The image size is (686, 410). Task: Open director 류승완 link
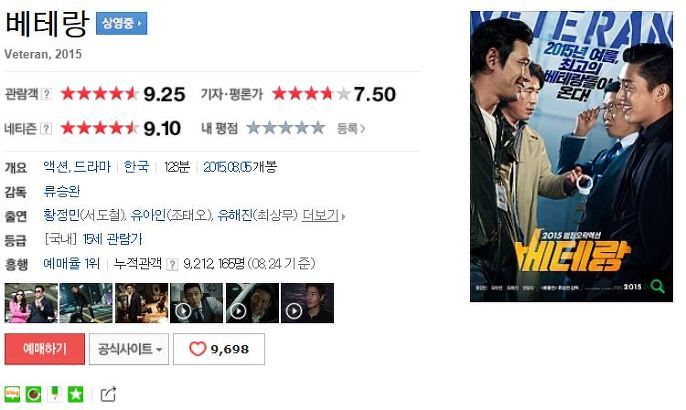click(62, 192)
